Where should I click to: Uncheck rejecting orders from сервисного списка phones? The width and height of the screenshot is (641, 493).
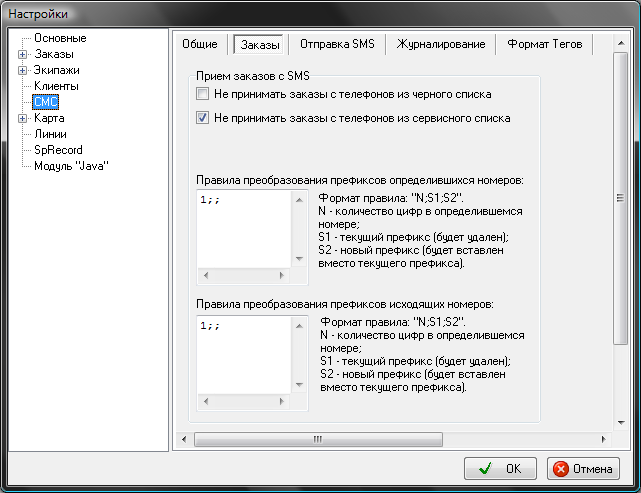pyautogui.click(x=204, y=118)
